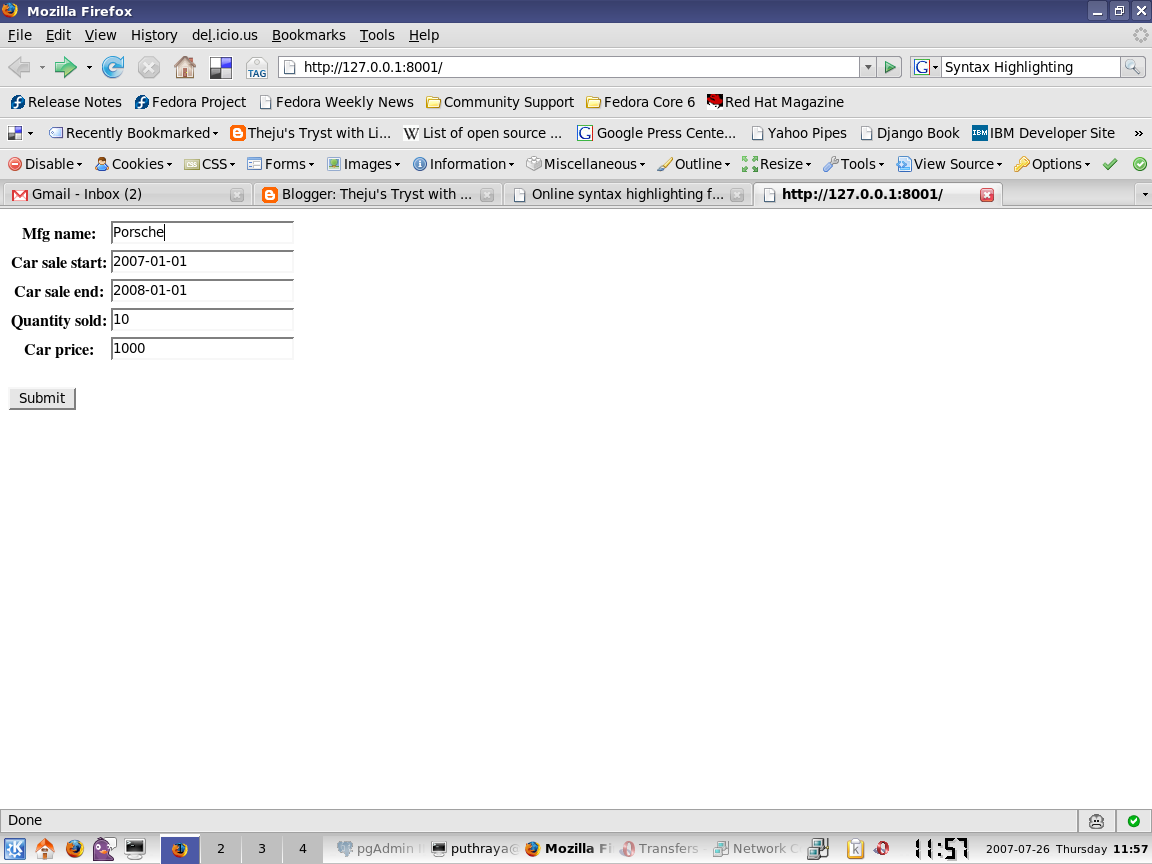Screen dimensions: 1152x864
Task: Open the Community Support bookmark folder
Action: click(500, 102)
